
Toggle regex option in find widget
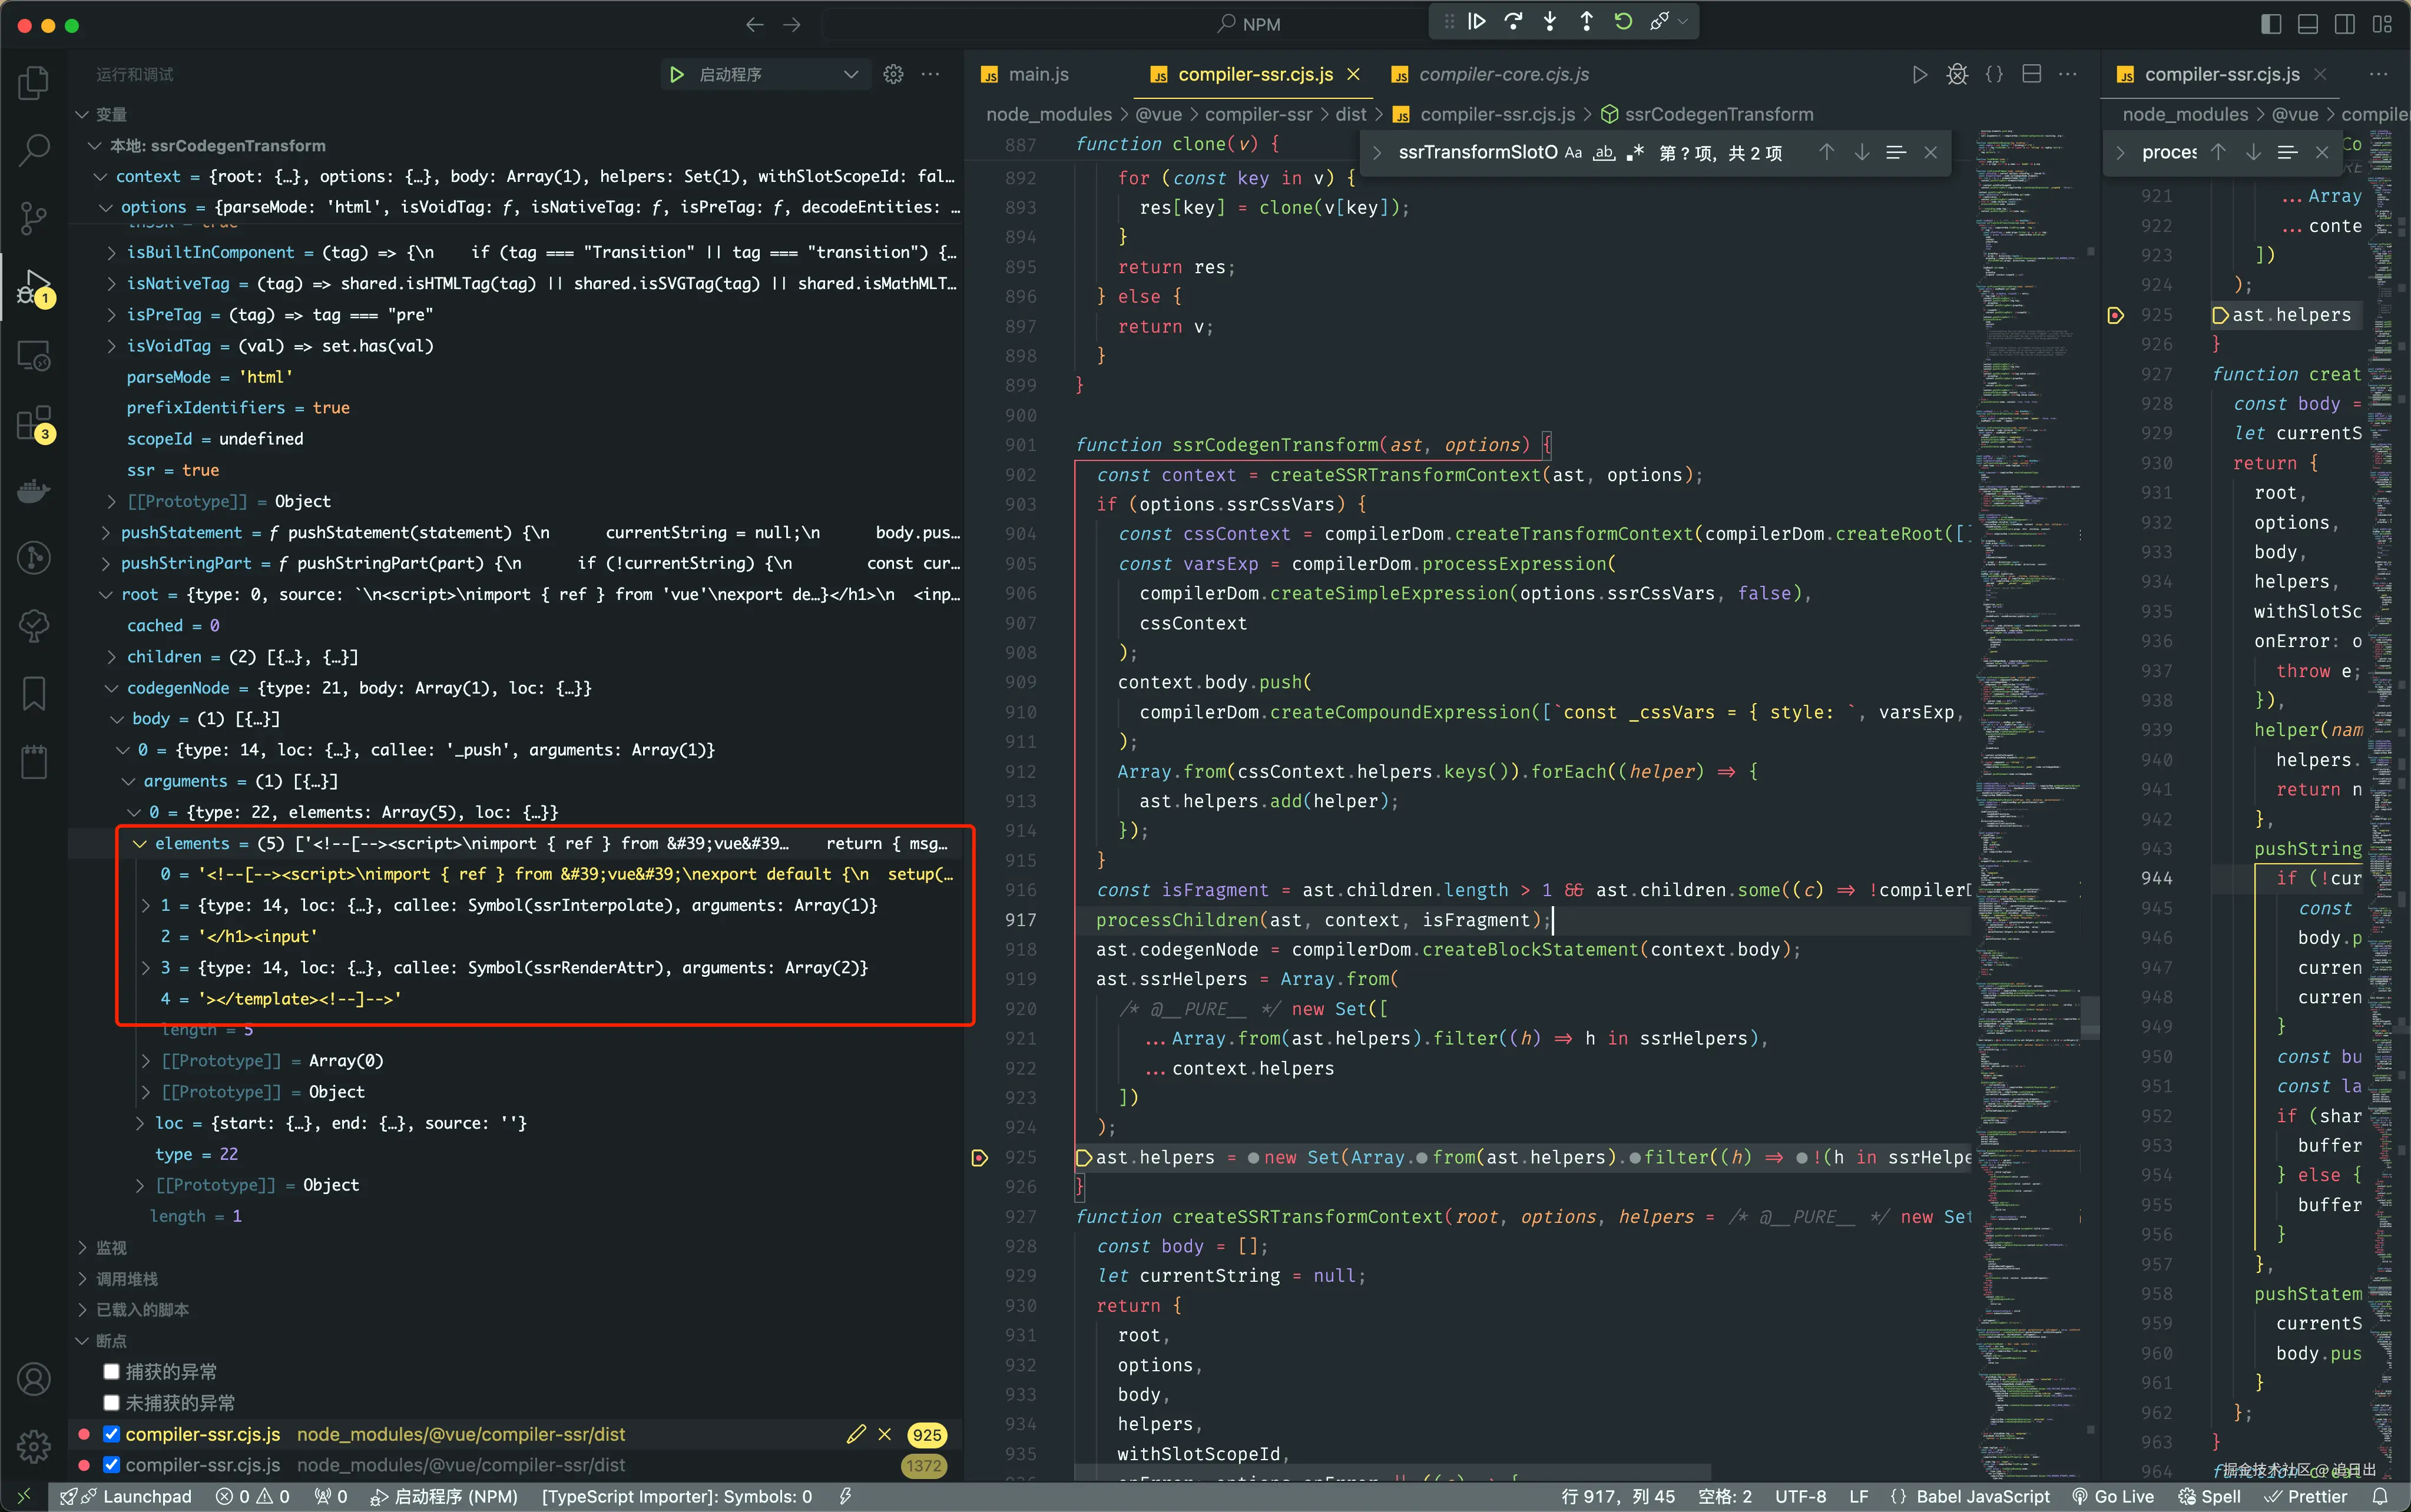(x=1636, y=153)
